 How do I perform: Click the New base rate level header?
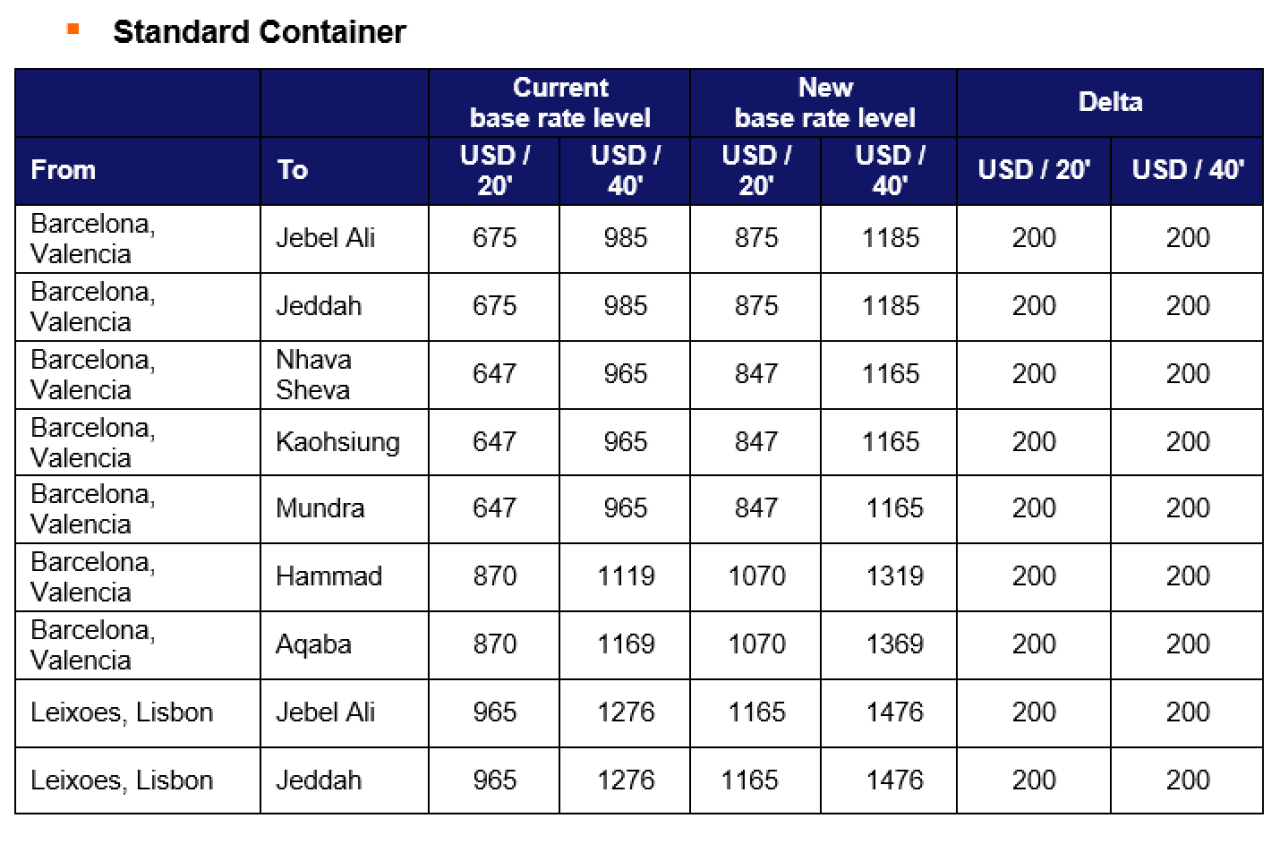(x=824, y=102)
